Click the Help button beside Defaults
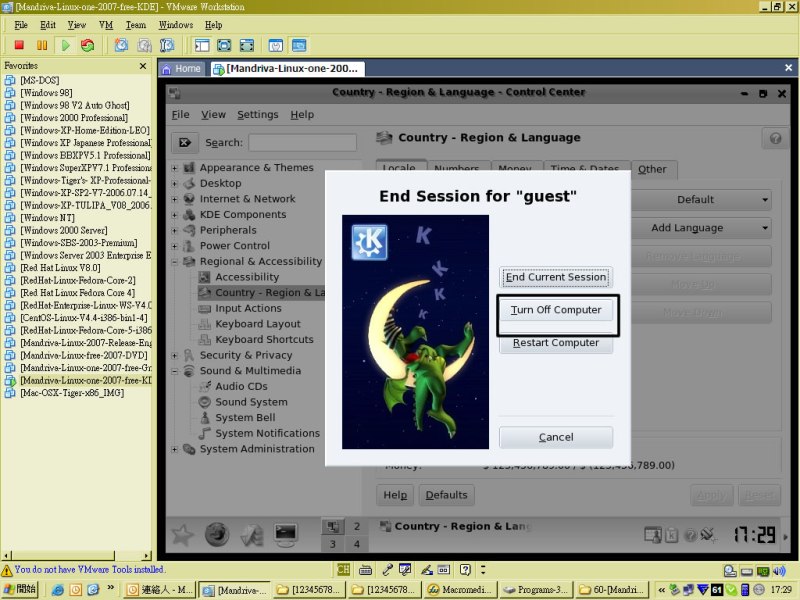Viewport: 800px width, 600px height. pyautogui.click(x=395, y=495)
